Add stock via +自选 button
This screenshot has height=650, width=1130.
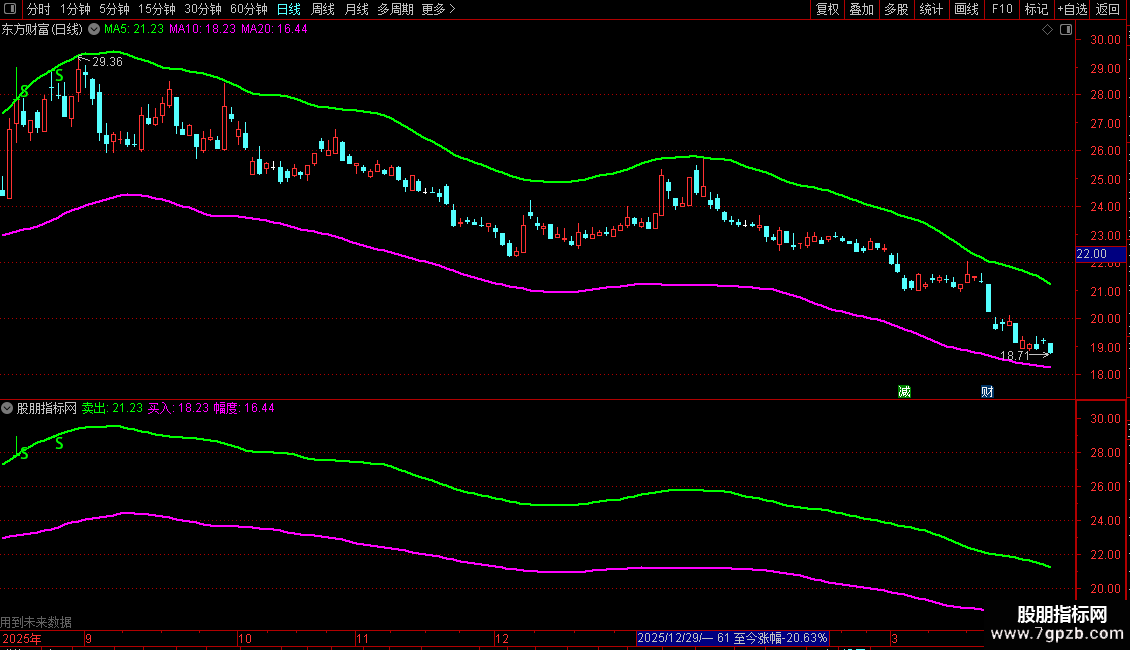tap(1072, 9)
